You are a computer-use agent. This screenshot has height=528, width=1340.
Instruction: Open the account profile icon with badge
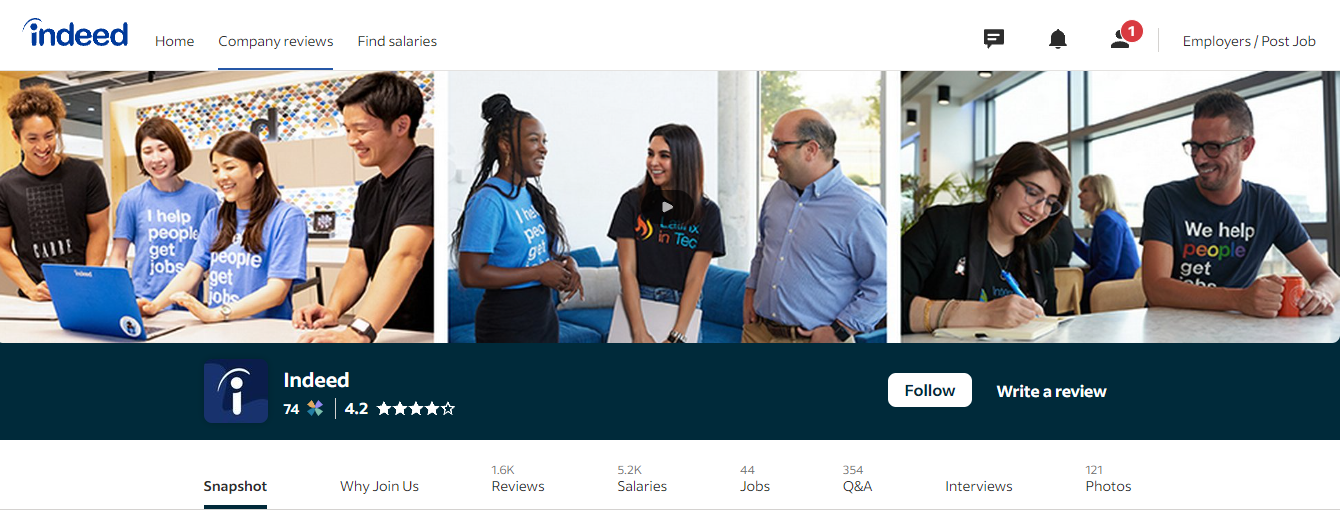click(1124, 38)
